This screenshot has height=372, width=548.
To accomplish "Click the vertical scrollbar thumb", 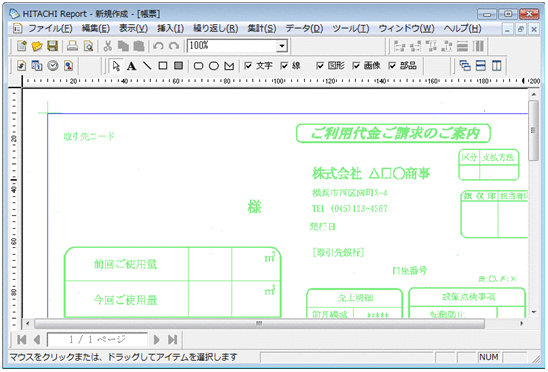I will tap(533, 130).
